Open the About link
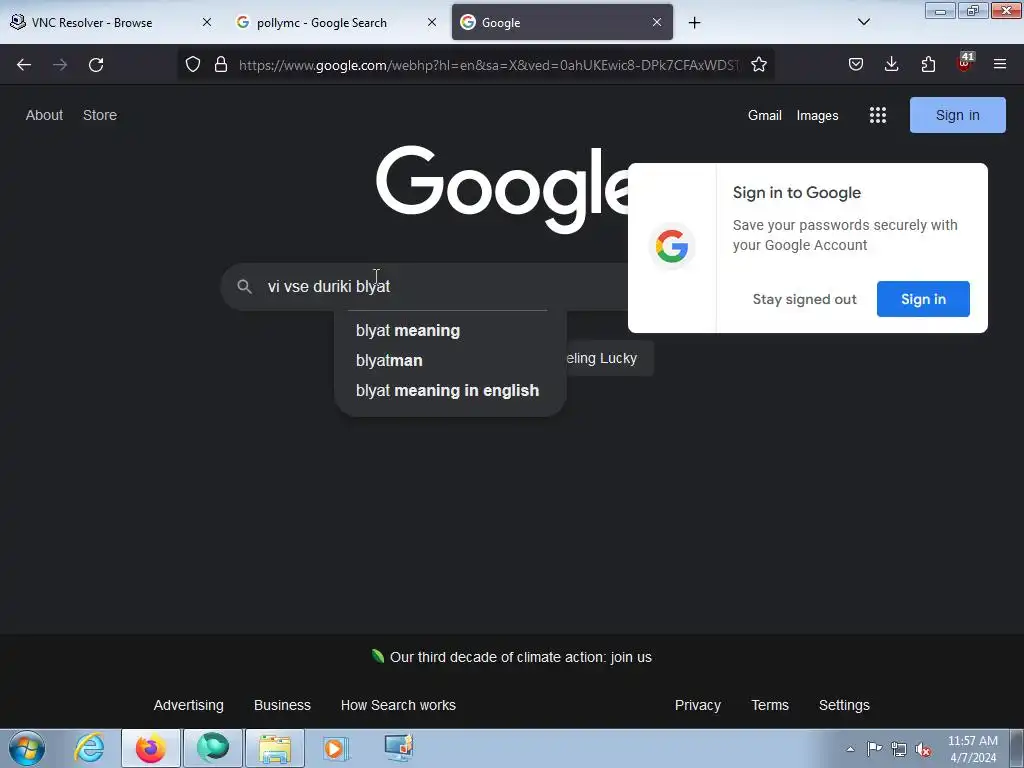Viewport: 1024px width, 768px height. pyautogui.click(x=44, y=115)
